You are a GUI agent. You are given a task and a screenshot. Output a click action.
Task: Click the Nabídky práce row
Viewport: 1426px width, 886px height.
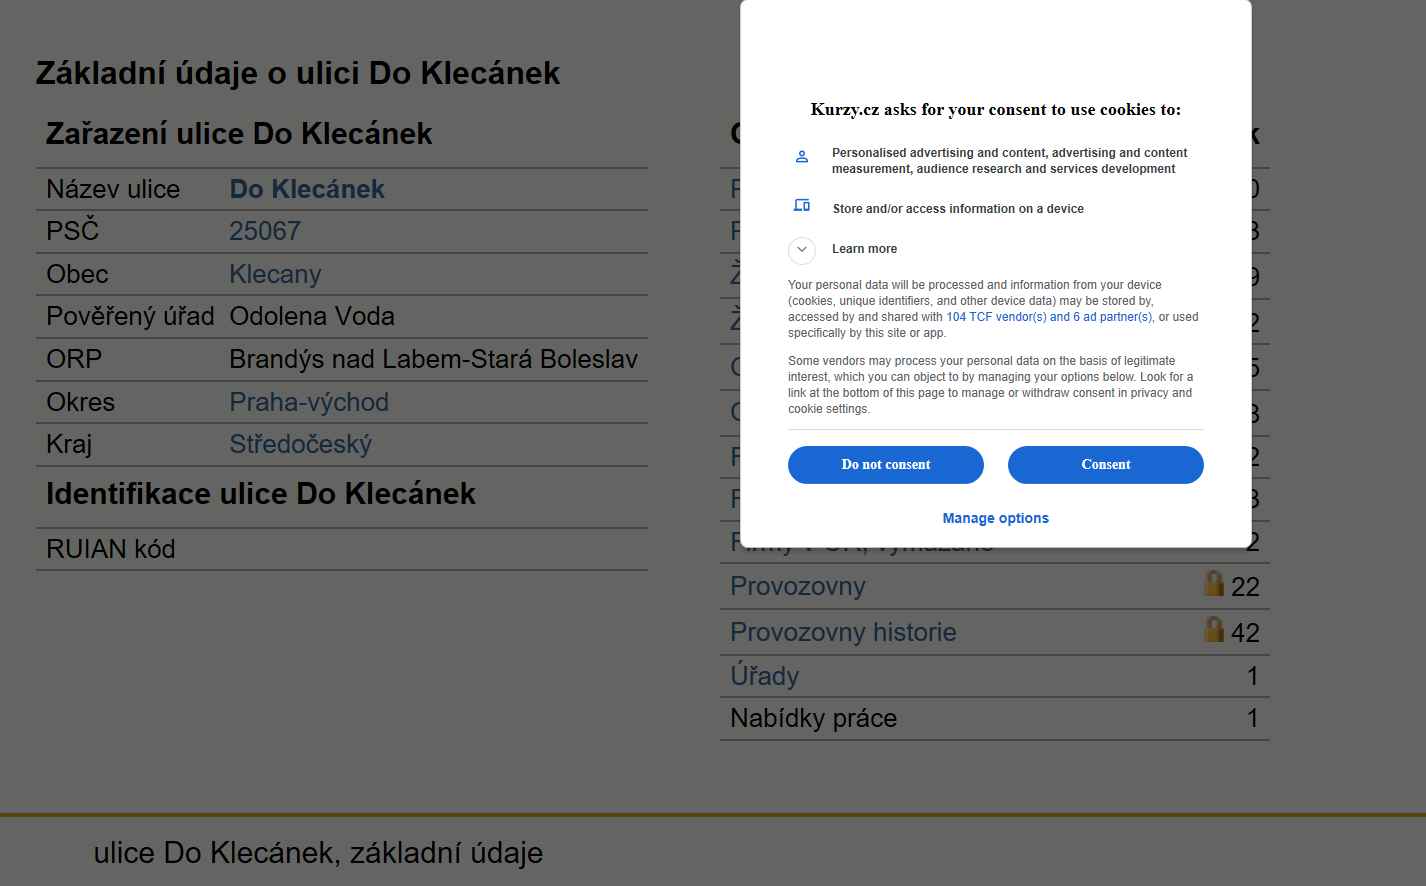coord(995,718)
